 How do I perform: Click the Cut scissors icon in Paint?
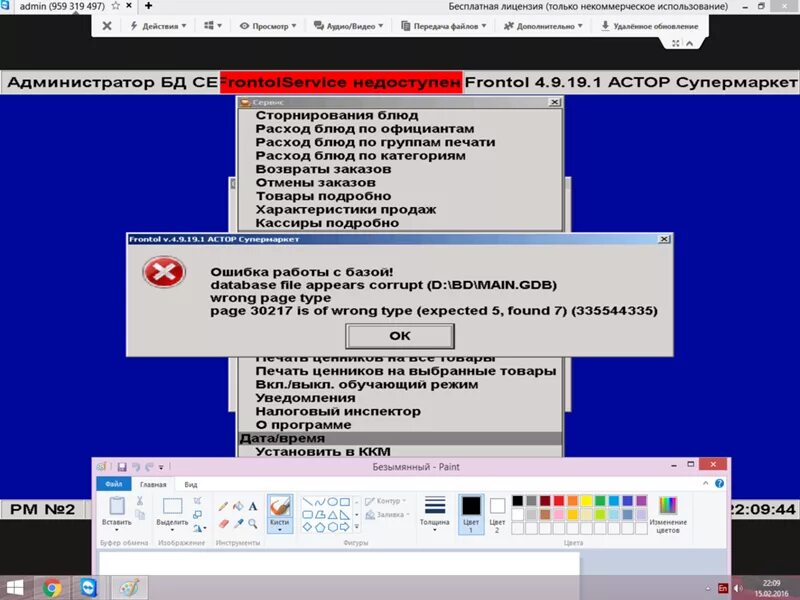coord(140,501)
